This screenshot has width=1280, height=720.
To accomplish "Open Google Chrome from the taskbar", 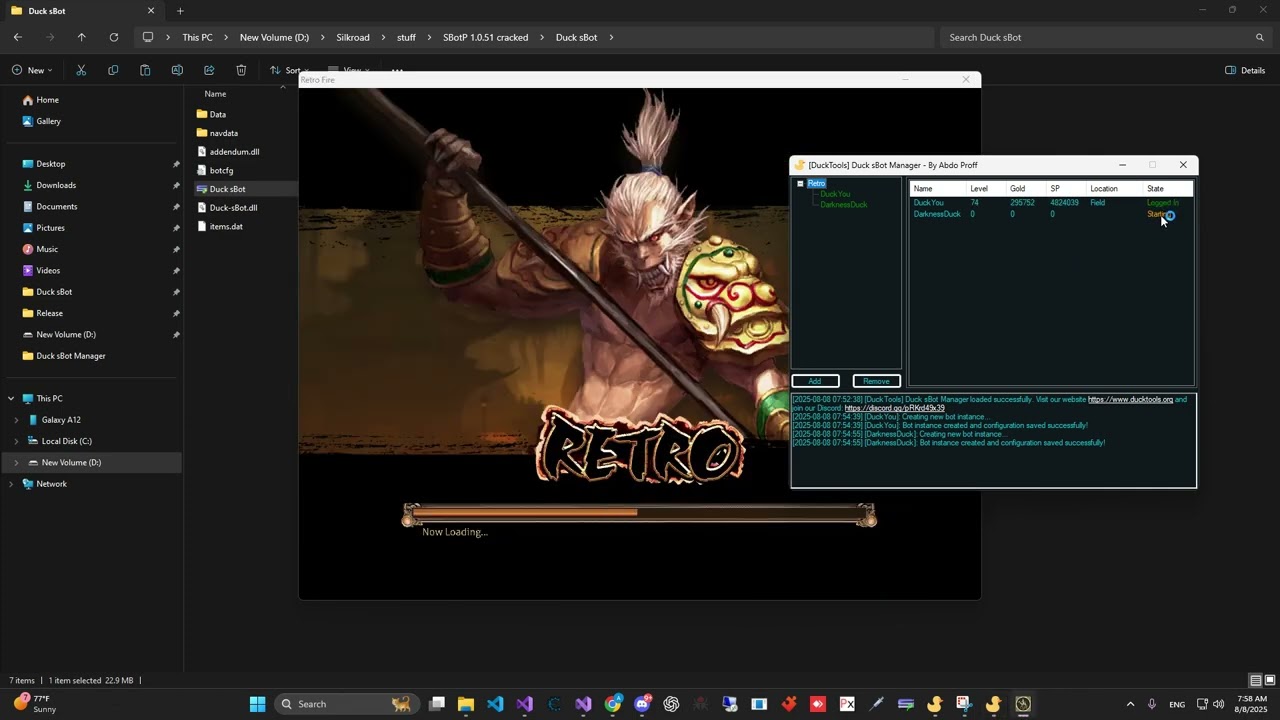I will [x=613, y=704].
